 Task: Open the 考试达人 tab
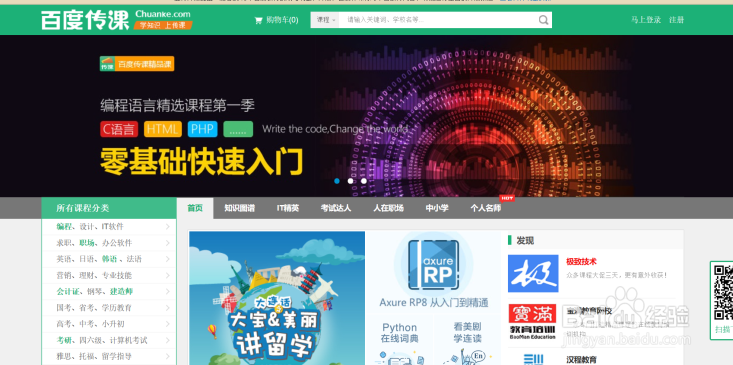coord(336,208)
